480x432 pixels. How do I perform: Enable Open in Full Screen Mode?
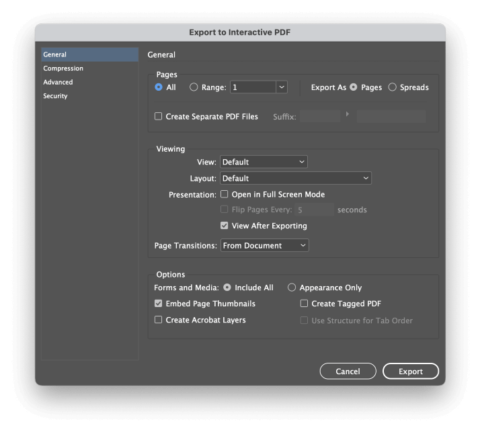pyautogui.click(x=224, y=194)
